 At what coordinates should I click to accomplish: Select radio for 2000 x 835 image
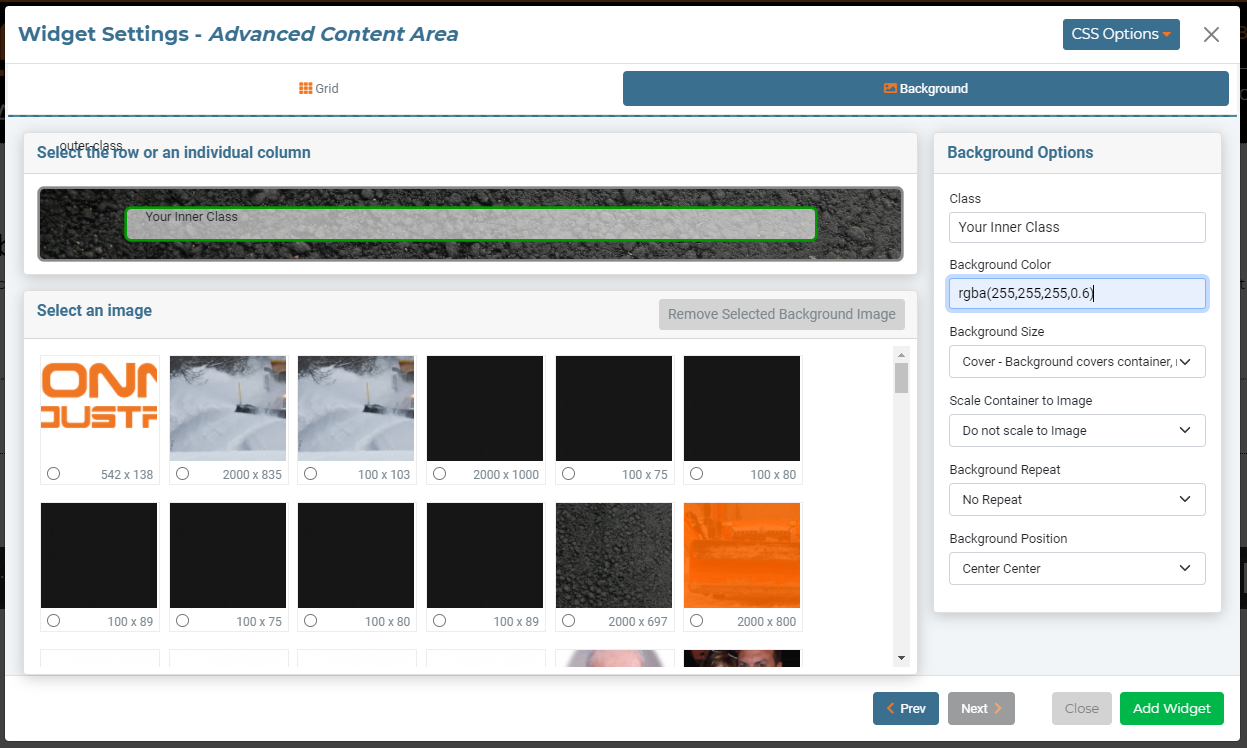(182, 474)
